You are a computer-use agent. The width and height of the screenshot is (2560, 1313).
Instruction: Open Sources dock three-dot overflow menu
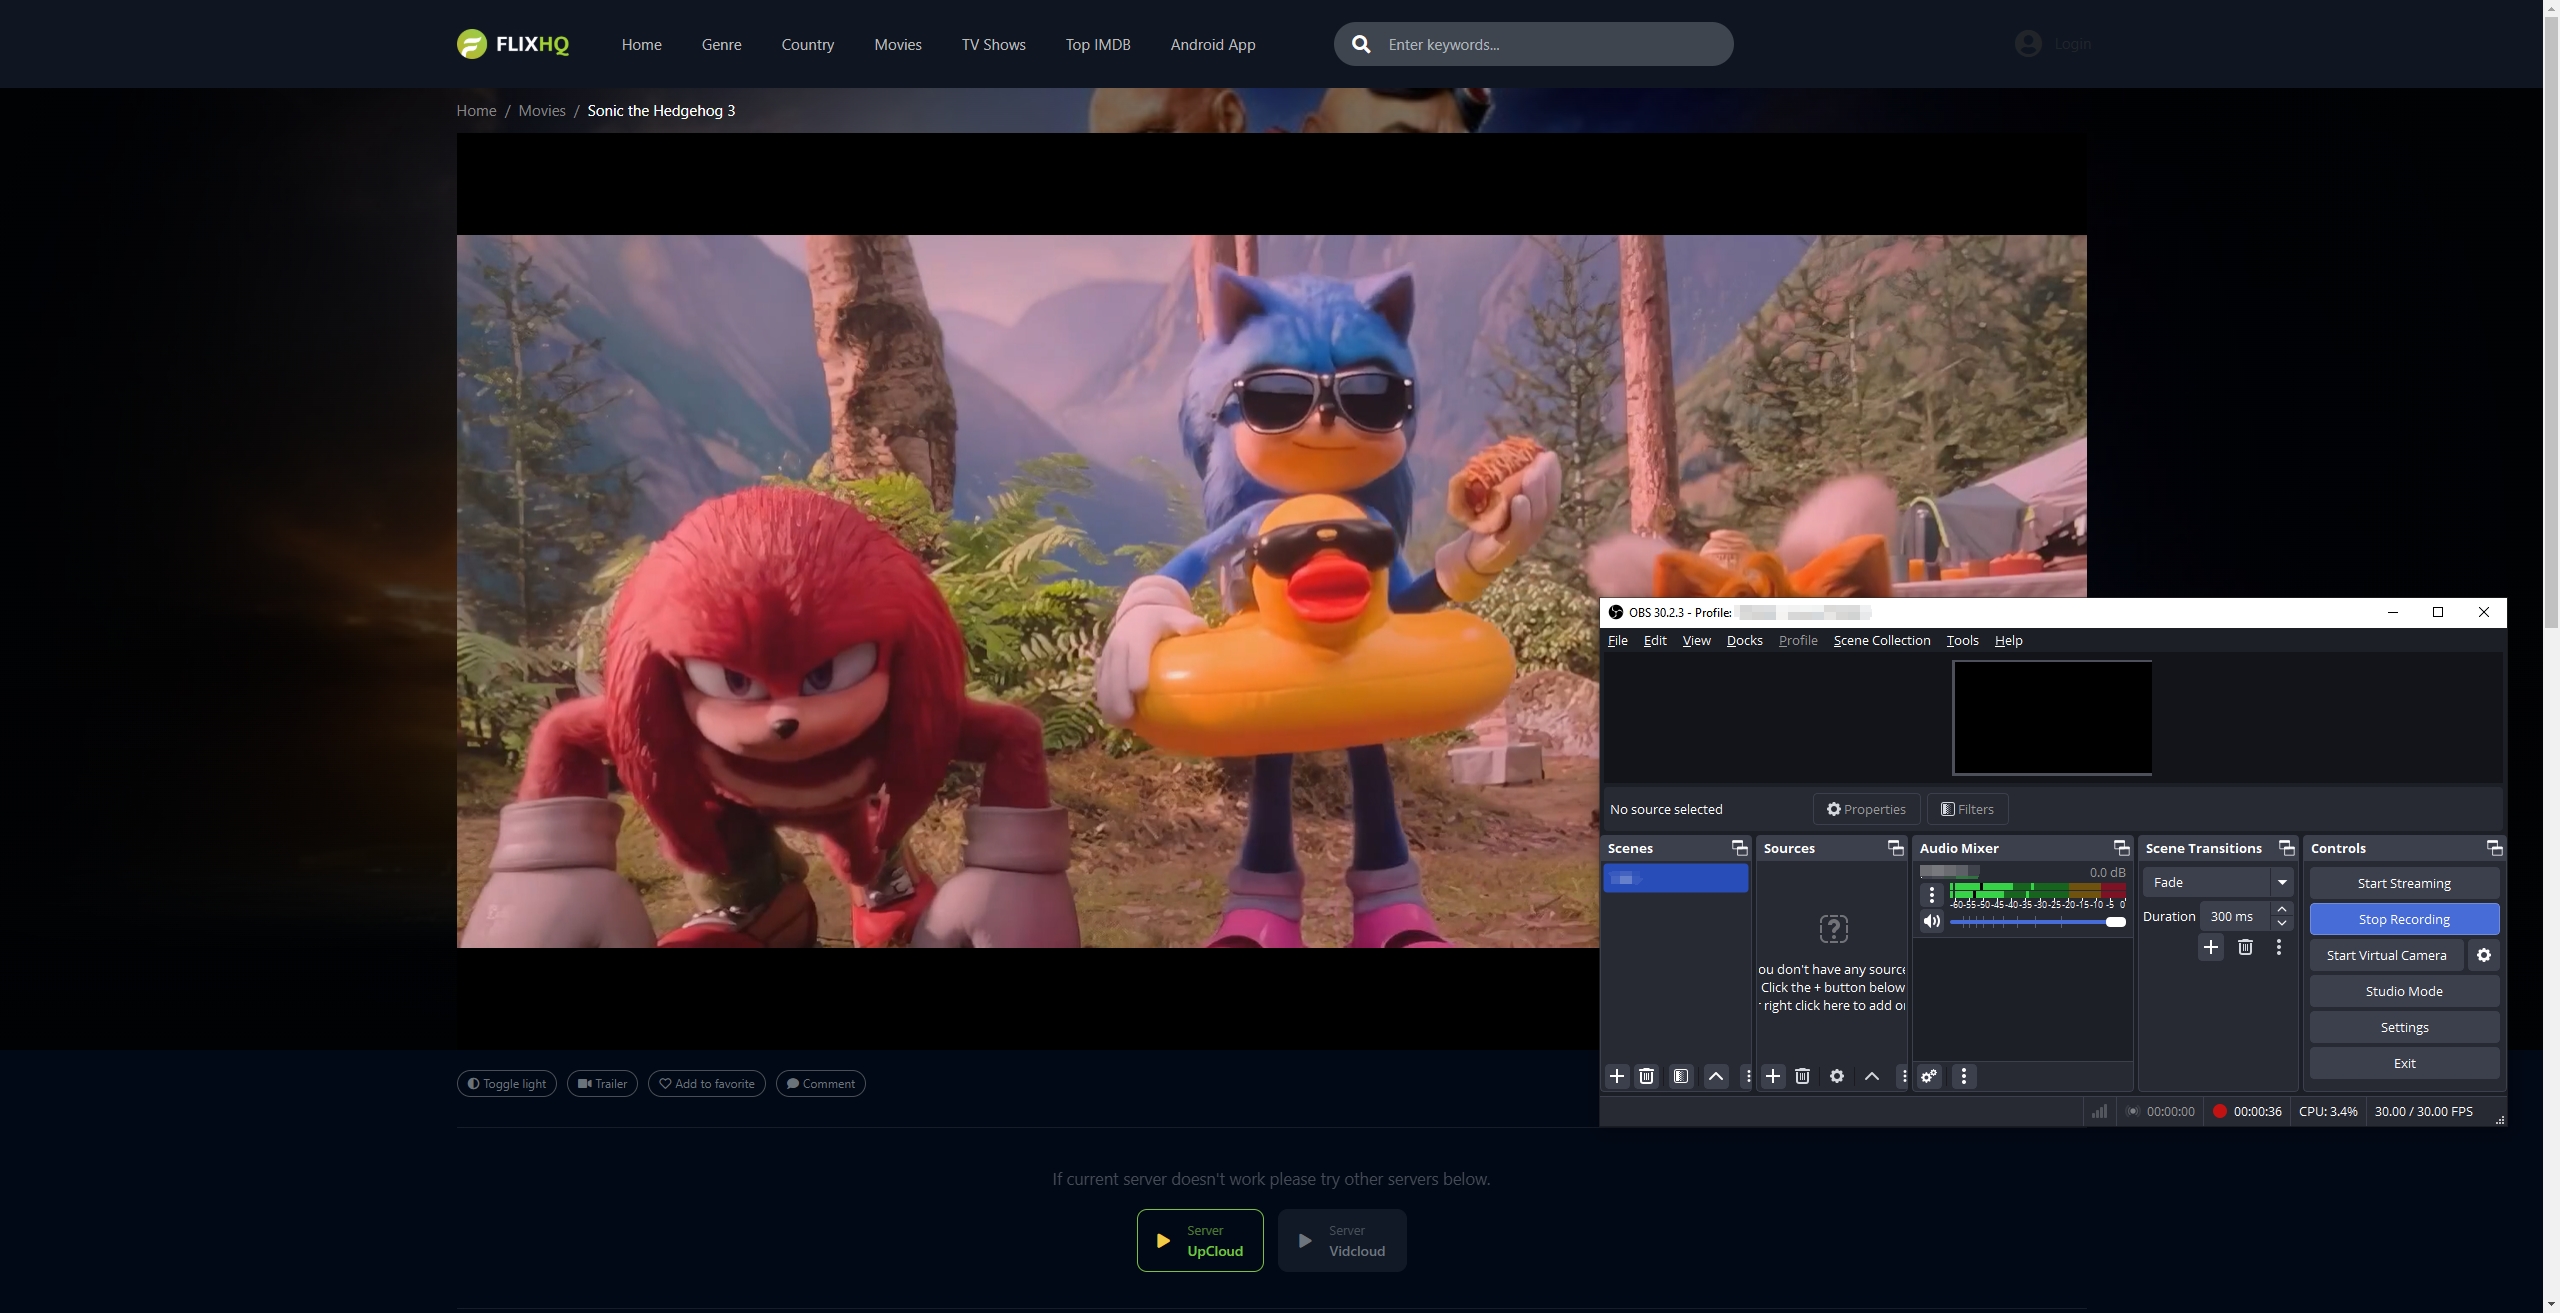pos(1903,1076)
